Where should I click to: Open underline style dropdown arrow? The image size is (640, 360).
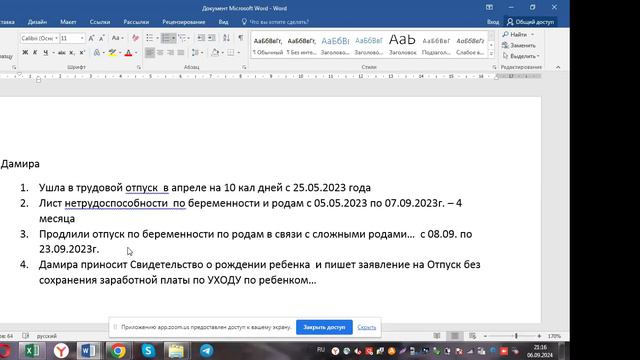click(x=53, y=52)
